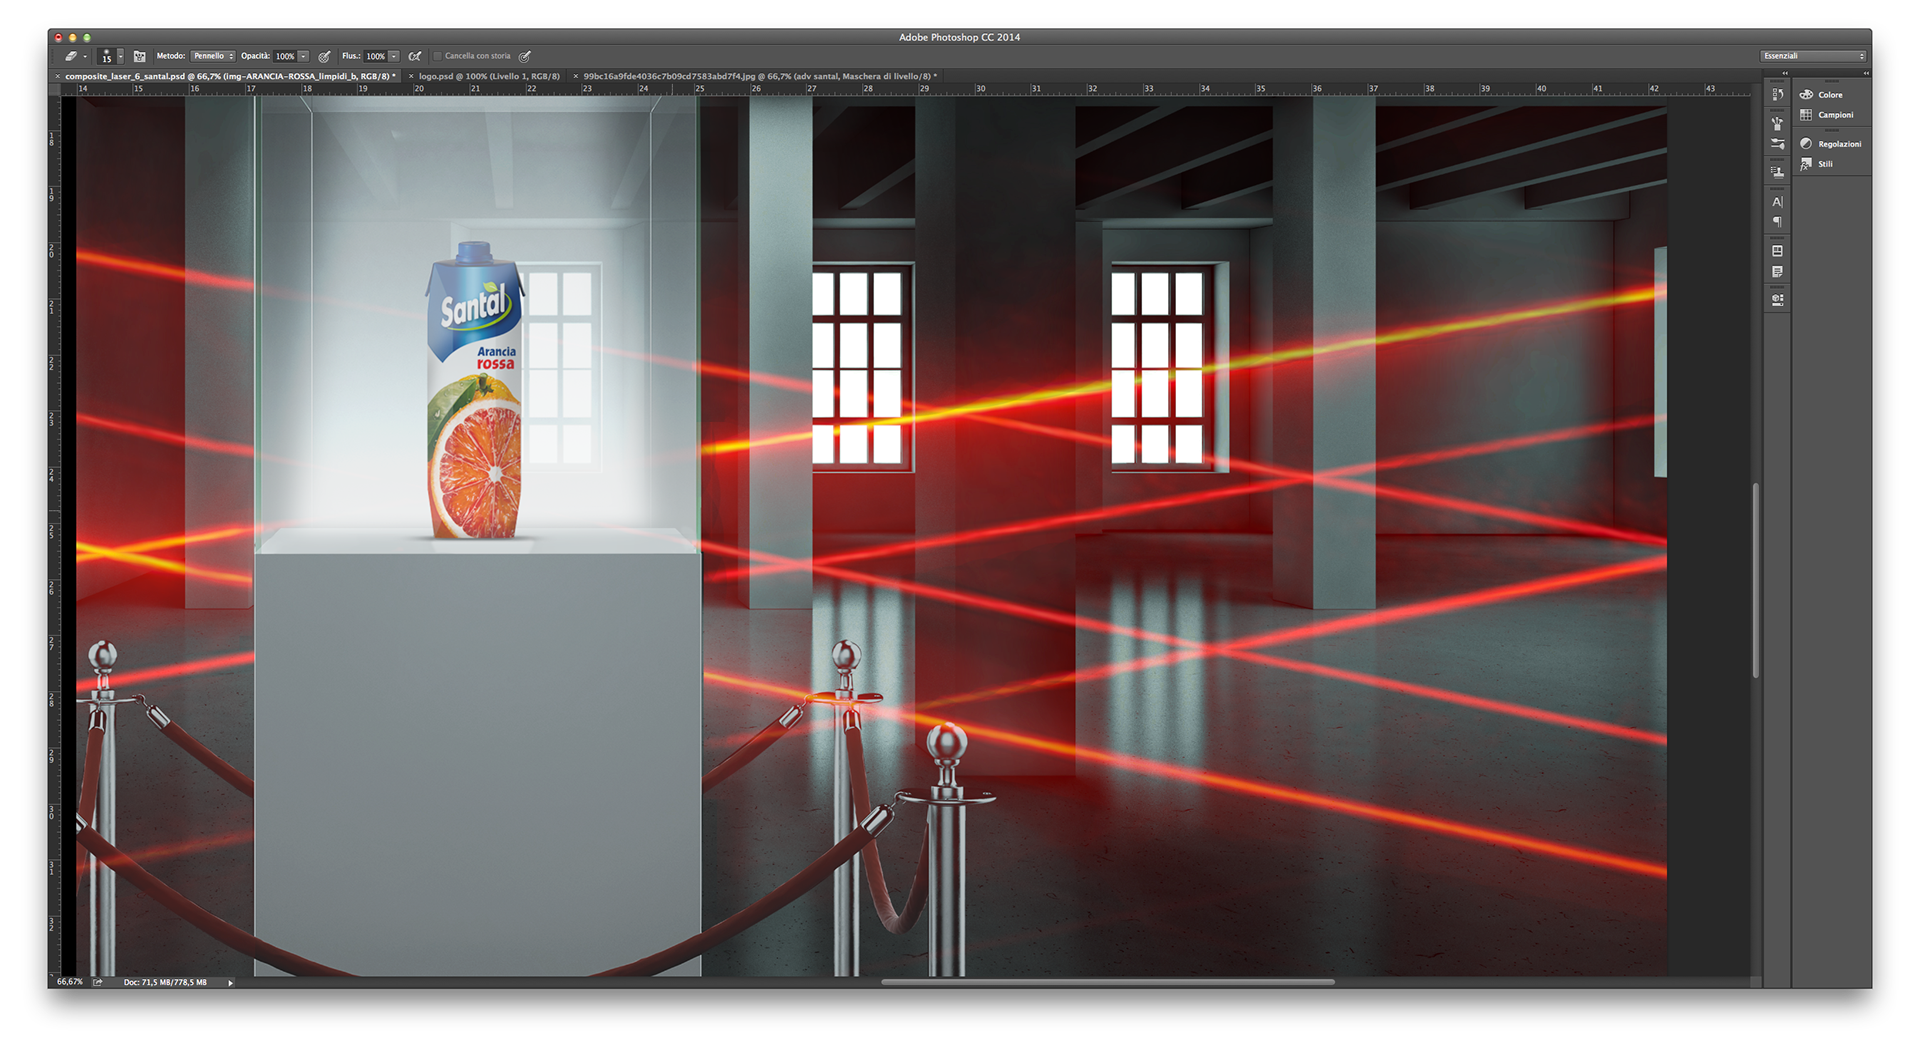Open the Flusso slider dropdown arrow

click(394, 57)
